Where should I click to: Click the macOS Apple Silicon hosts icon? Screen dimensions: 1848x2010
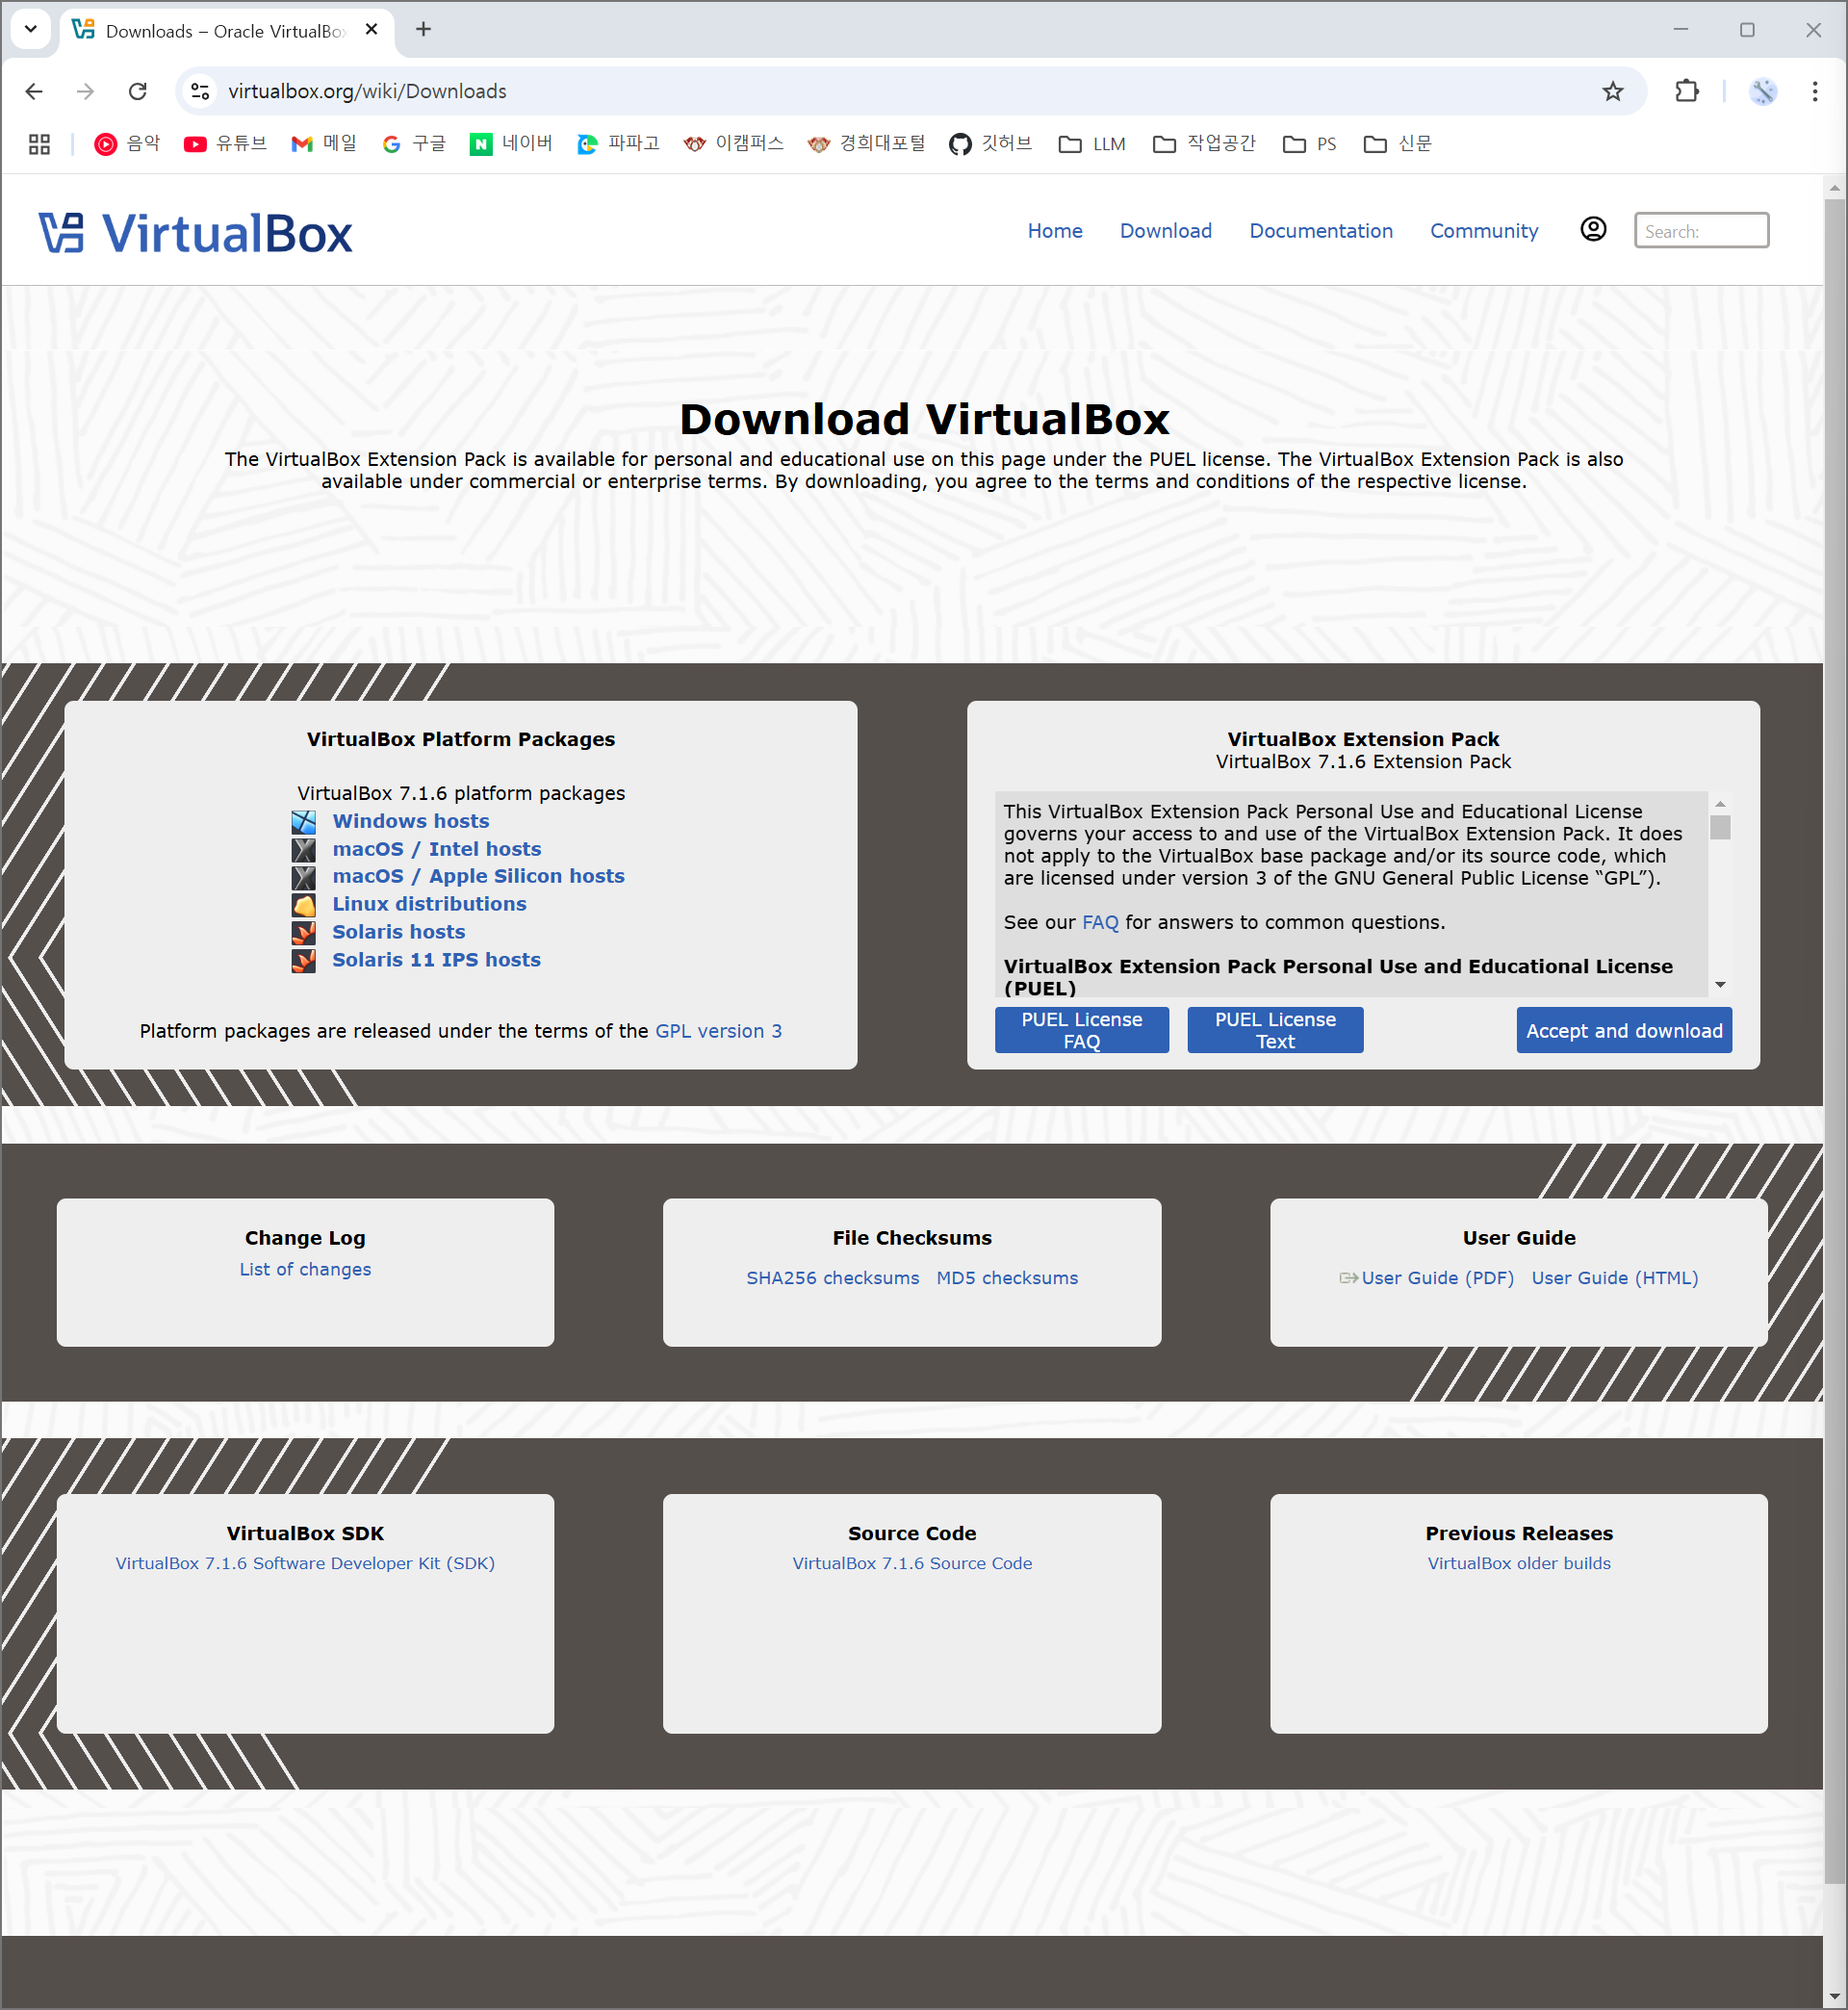point(304,875)
